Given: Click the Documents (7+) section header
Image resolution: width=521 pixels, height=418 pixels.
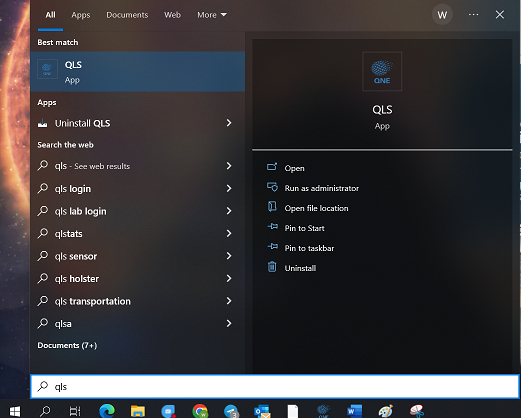Looking at the screenshot, I should click(67, 345).
